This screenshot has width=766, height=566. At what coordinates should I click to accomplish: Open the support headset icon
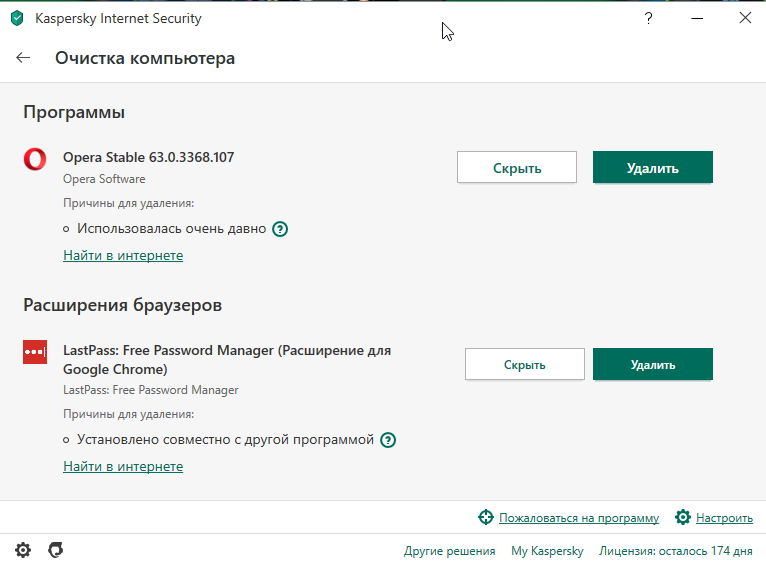click(56, 550)
